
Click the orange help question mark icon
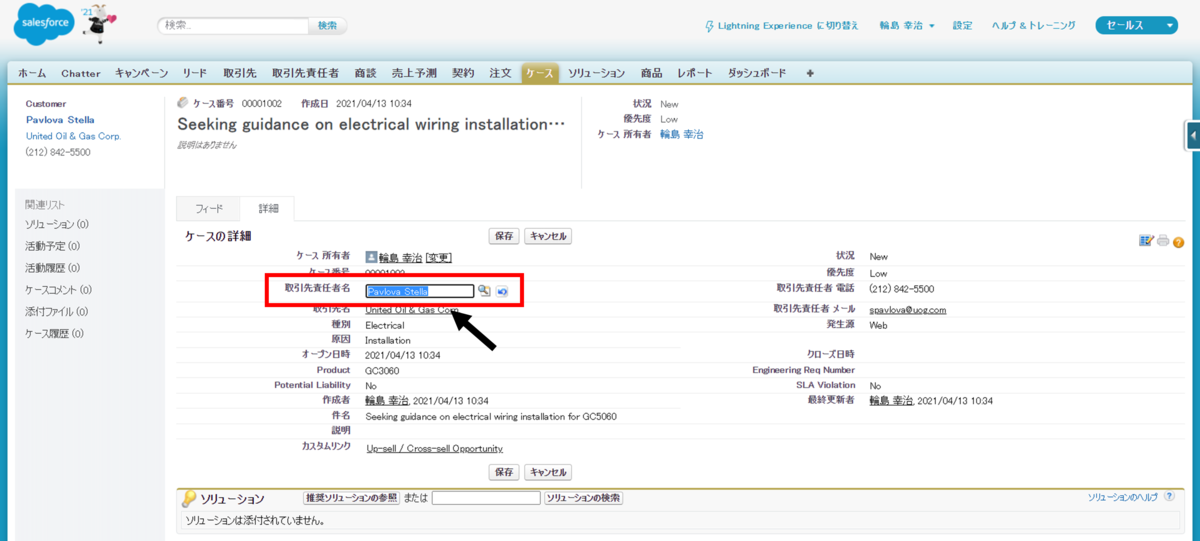(x=1178, y=241)
